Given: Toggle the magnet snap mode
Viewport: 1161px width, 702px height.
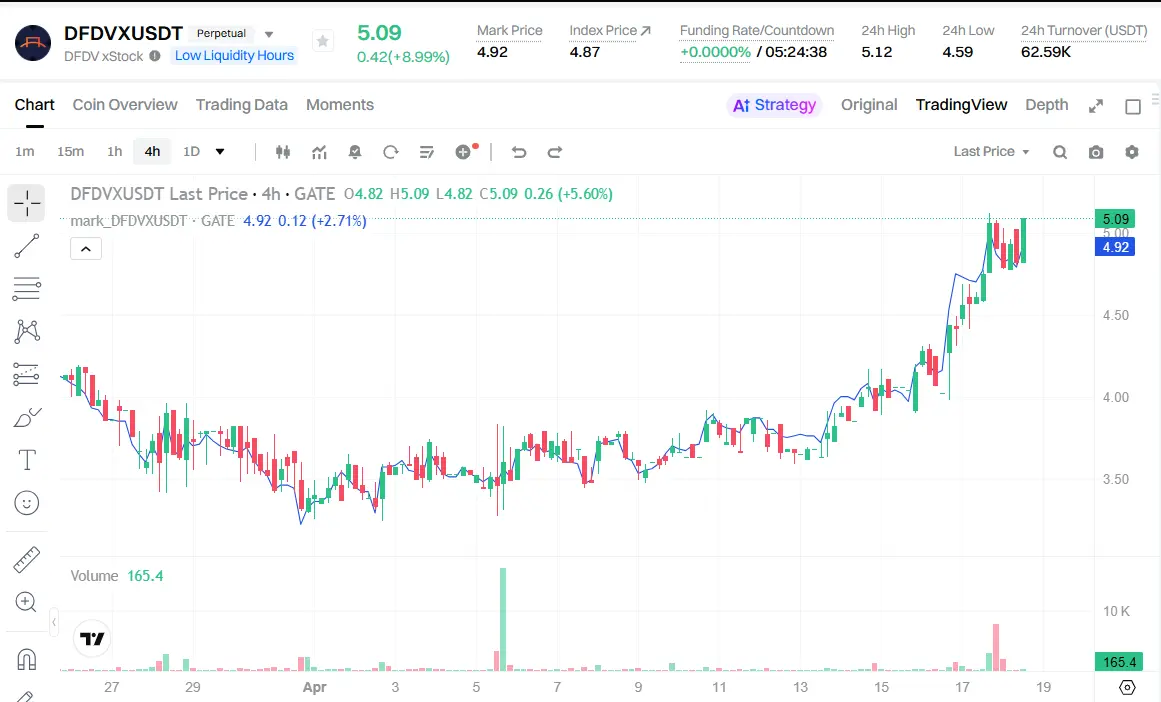Looking at the screenshot, I should click(x=27, y=658).
